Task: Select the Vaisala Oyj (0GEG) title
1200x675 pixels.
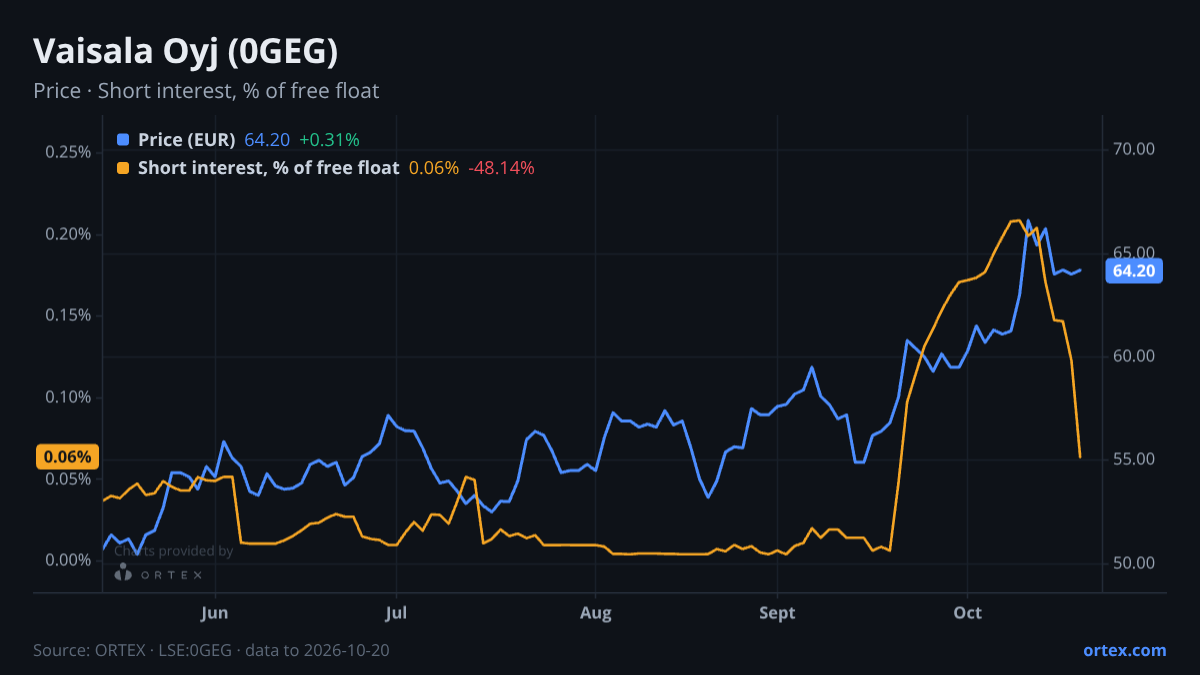Action: (x=185, y=51)
